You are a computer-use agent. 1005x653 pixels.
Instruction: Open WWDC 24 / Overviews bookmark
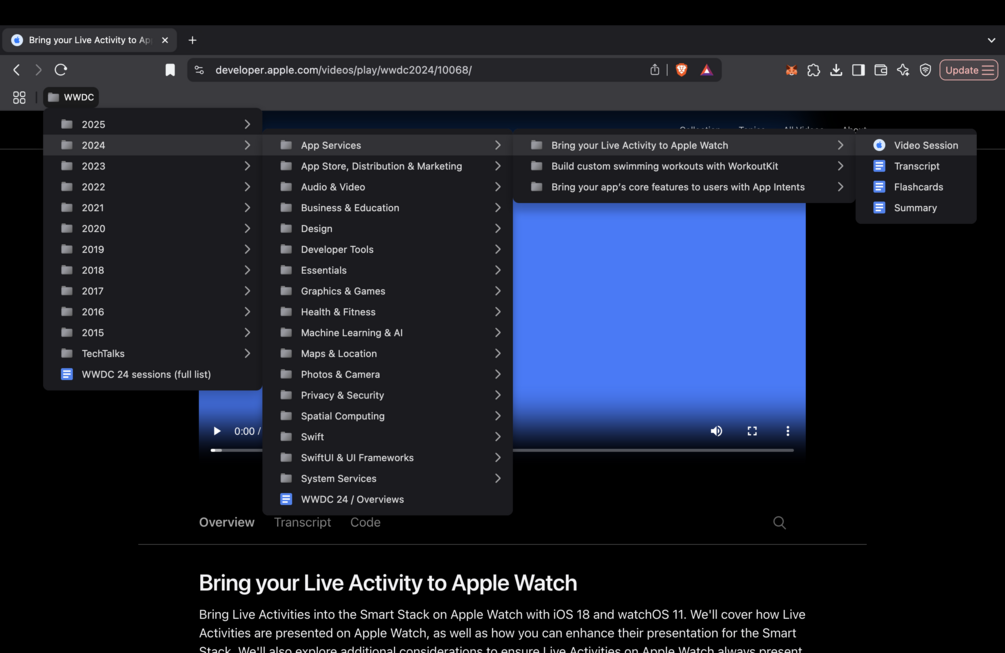pos(387,499)
